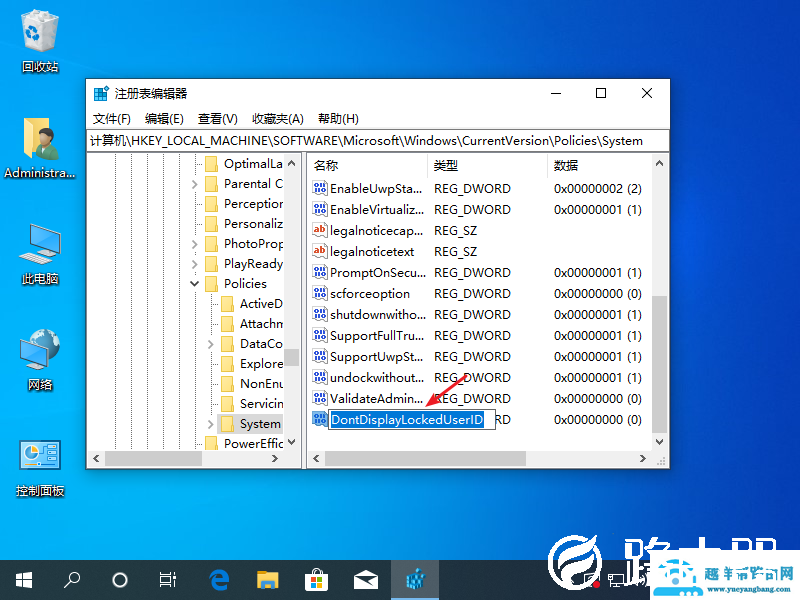Click the ValidateAdmin... DWORD value icon
This screenshot has height=600, width=800.
tap(319, 398)
